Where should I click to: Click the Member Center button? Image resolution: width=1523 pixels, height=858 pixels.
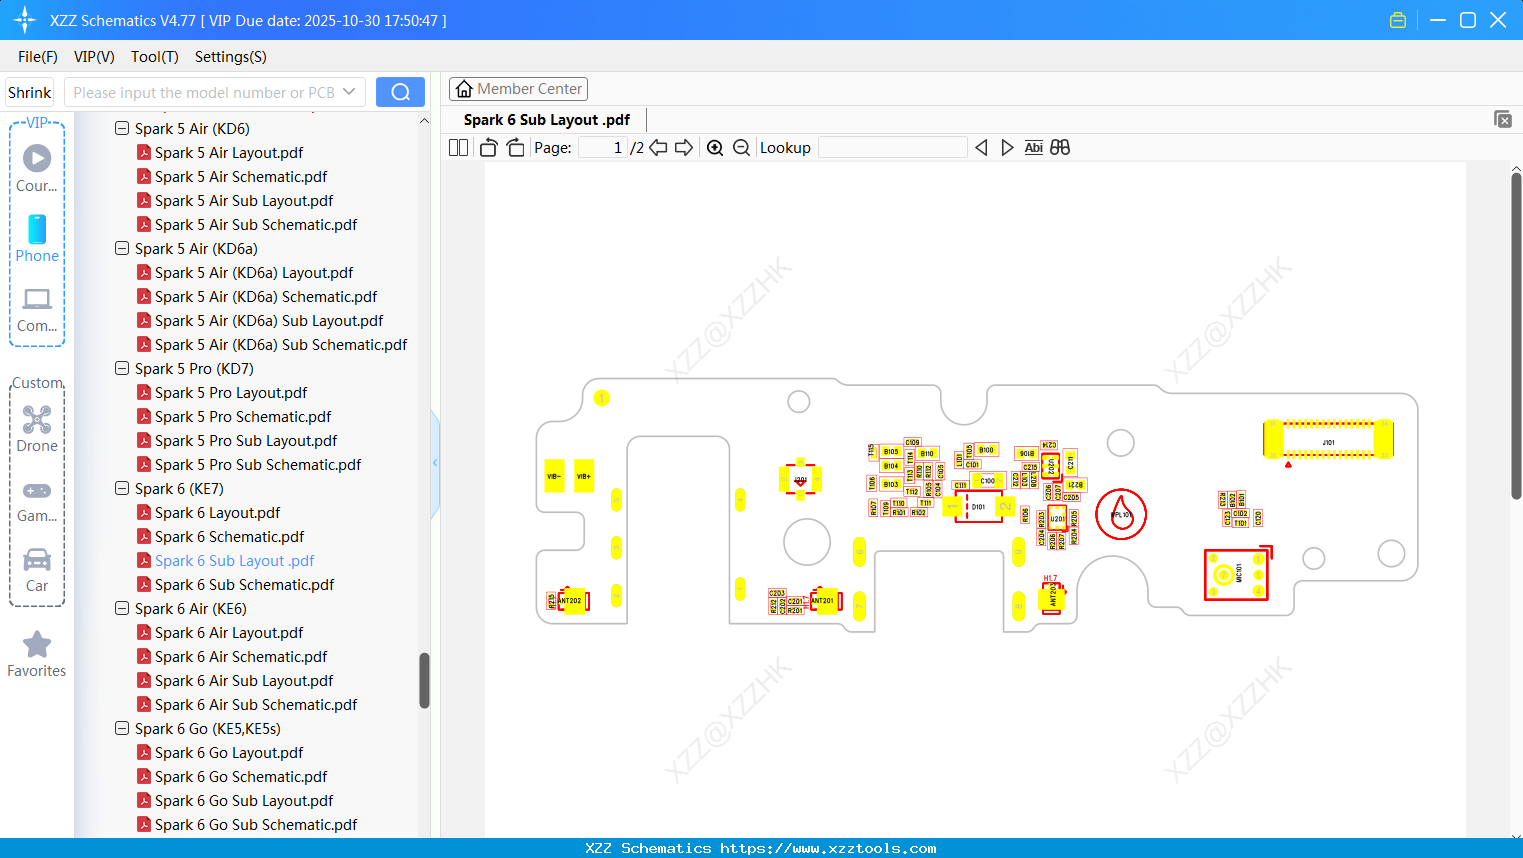(518, 89)
